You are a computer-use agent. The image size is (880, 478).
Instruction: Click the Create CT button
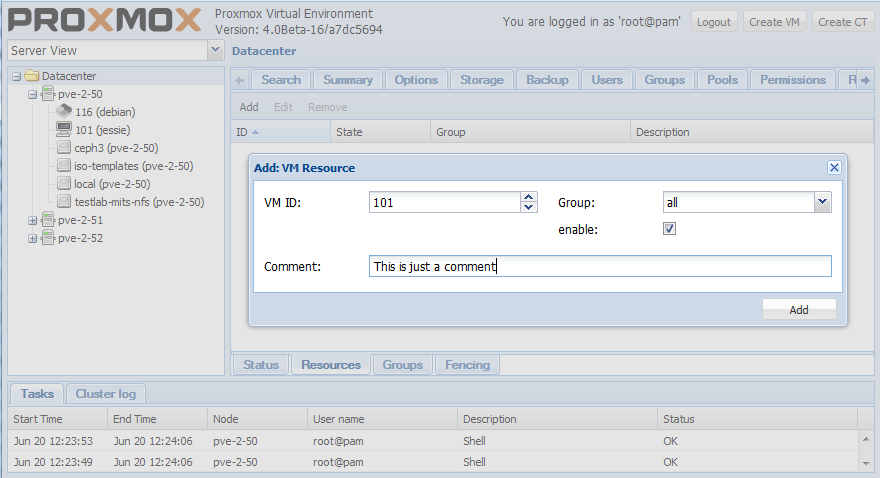842,22
